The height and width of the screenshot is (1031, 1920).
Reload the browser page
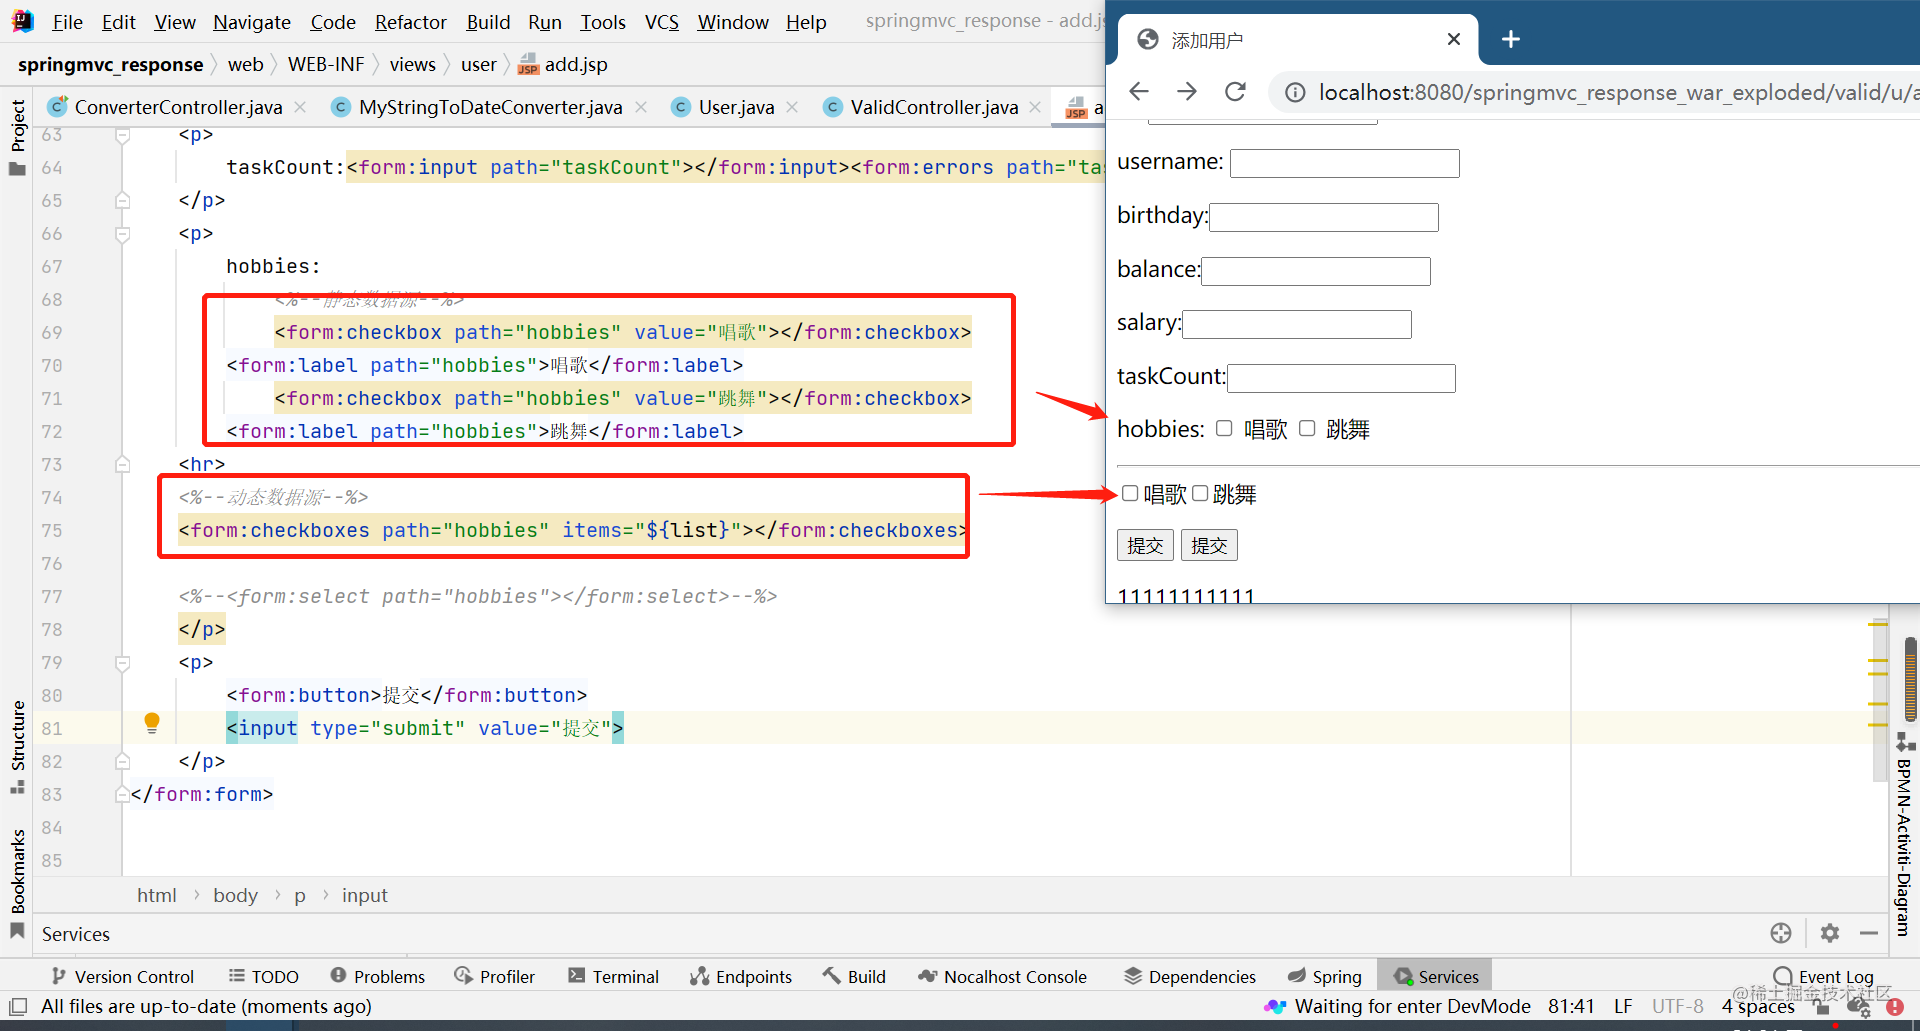pyautogui.click(x=1236, y=92)
